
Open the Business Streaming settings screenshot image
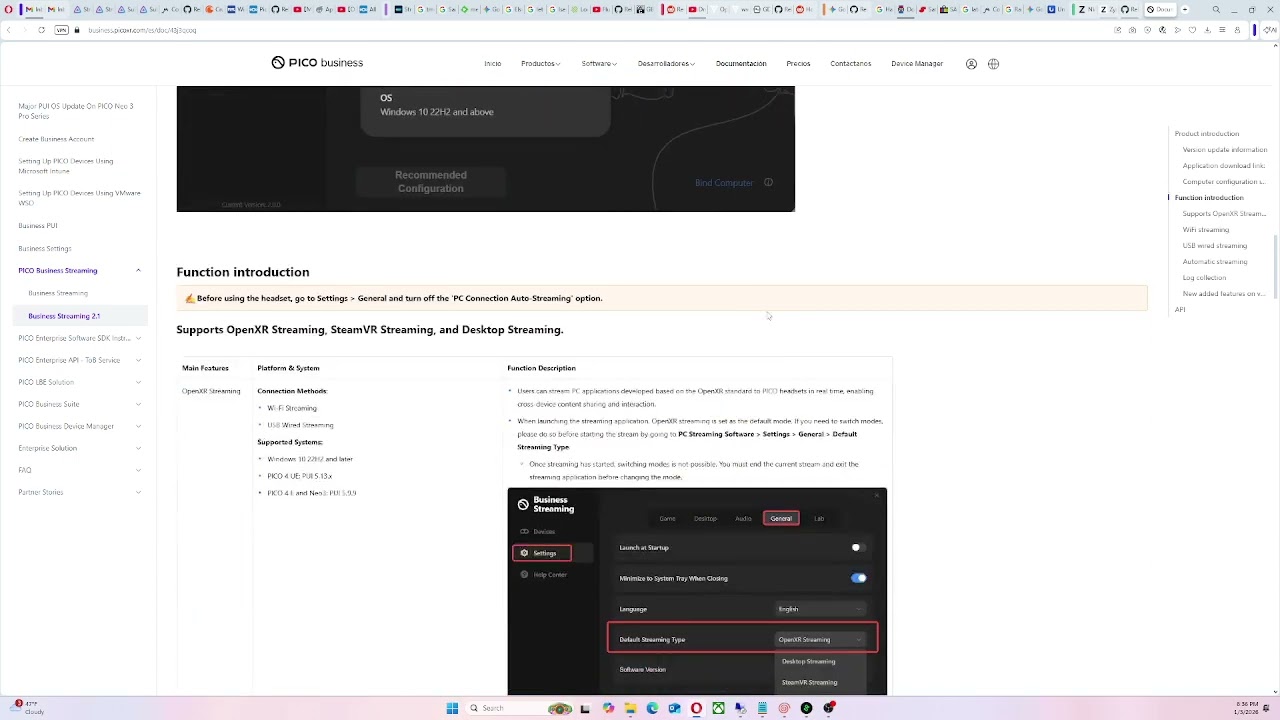(x=697, y=591)
